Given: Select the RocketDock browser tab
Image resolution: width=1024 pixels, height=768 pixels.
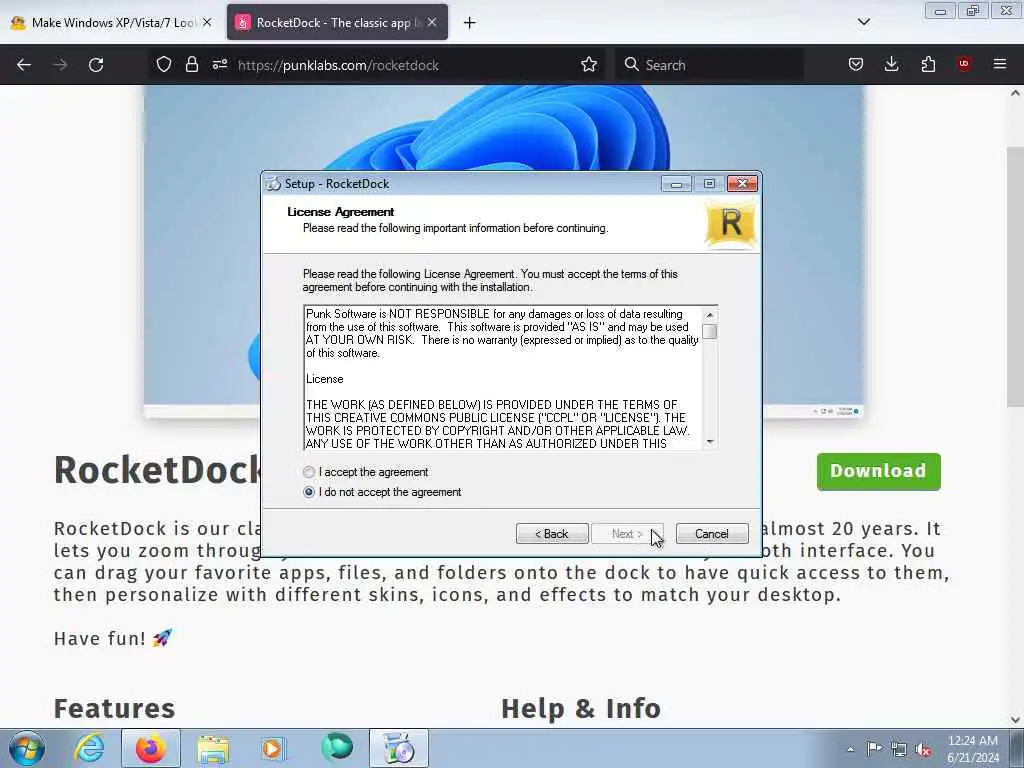Looking at the screenshot, I should [x=338, y=22].
